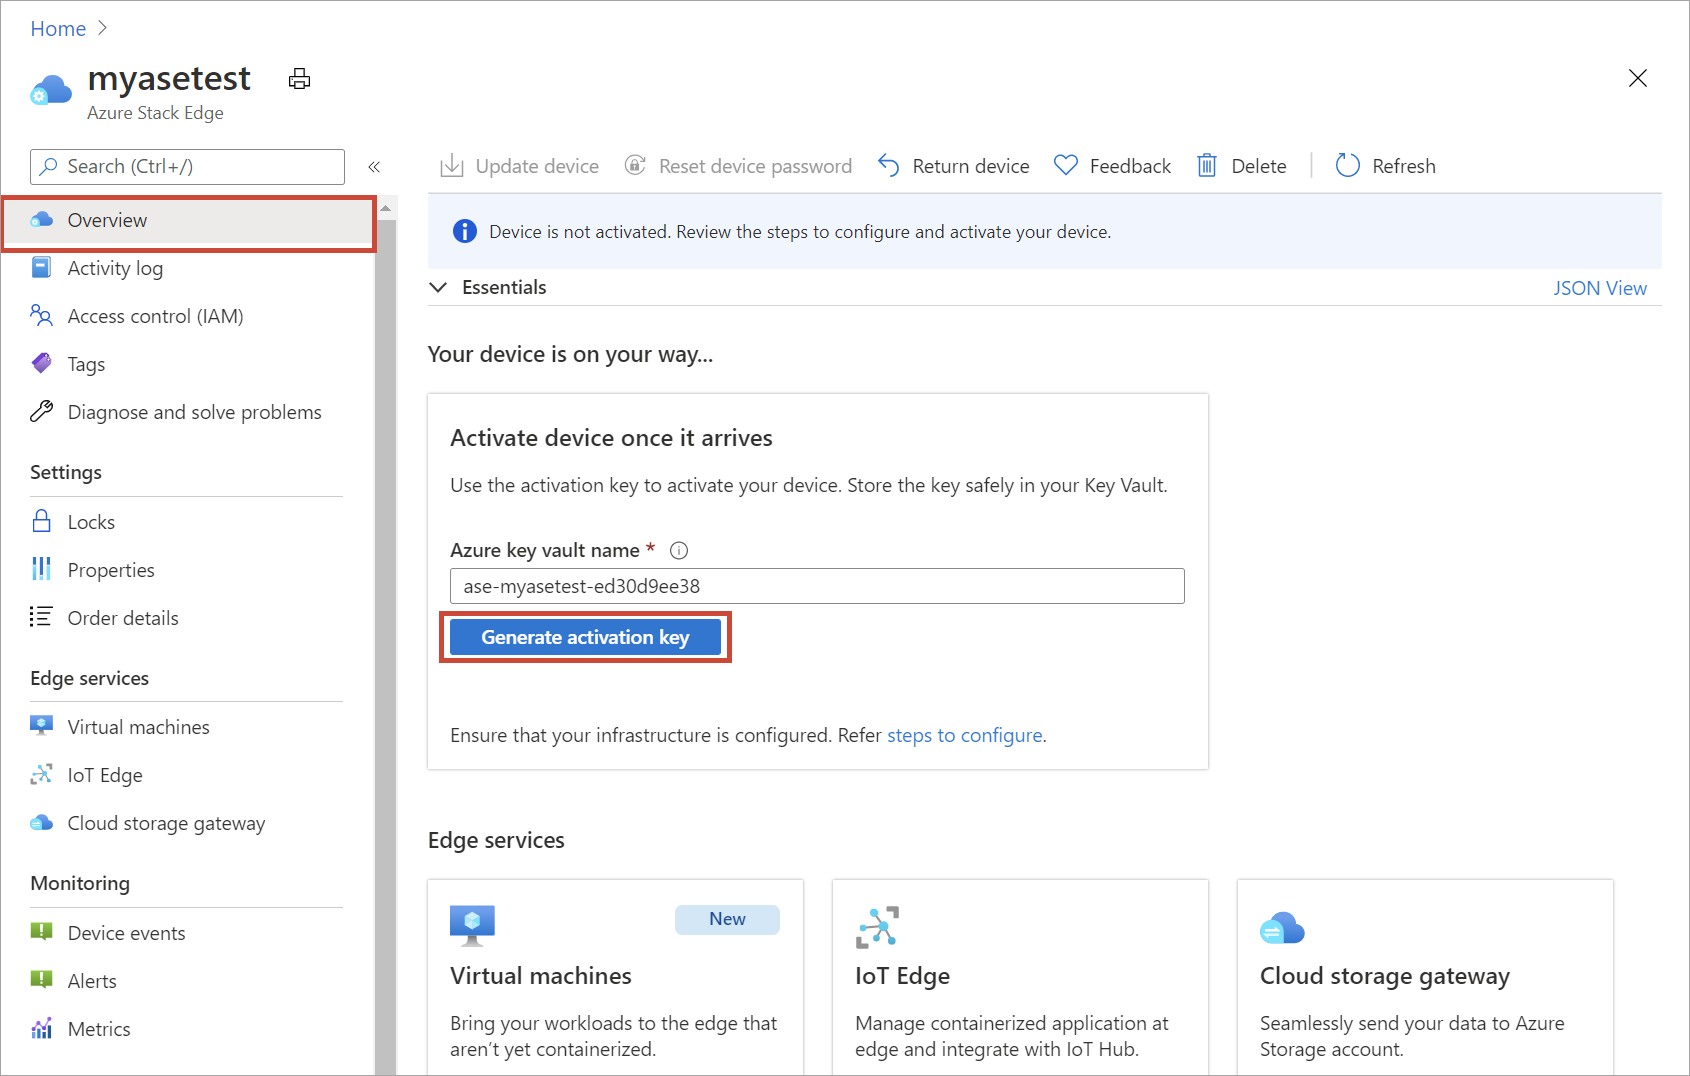Send Feedback from the toolbar
This screenshot has width=1690, height=1076.
point(1112,165)
